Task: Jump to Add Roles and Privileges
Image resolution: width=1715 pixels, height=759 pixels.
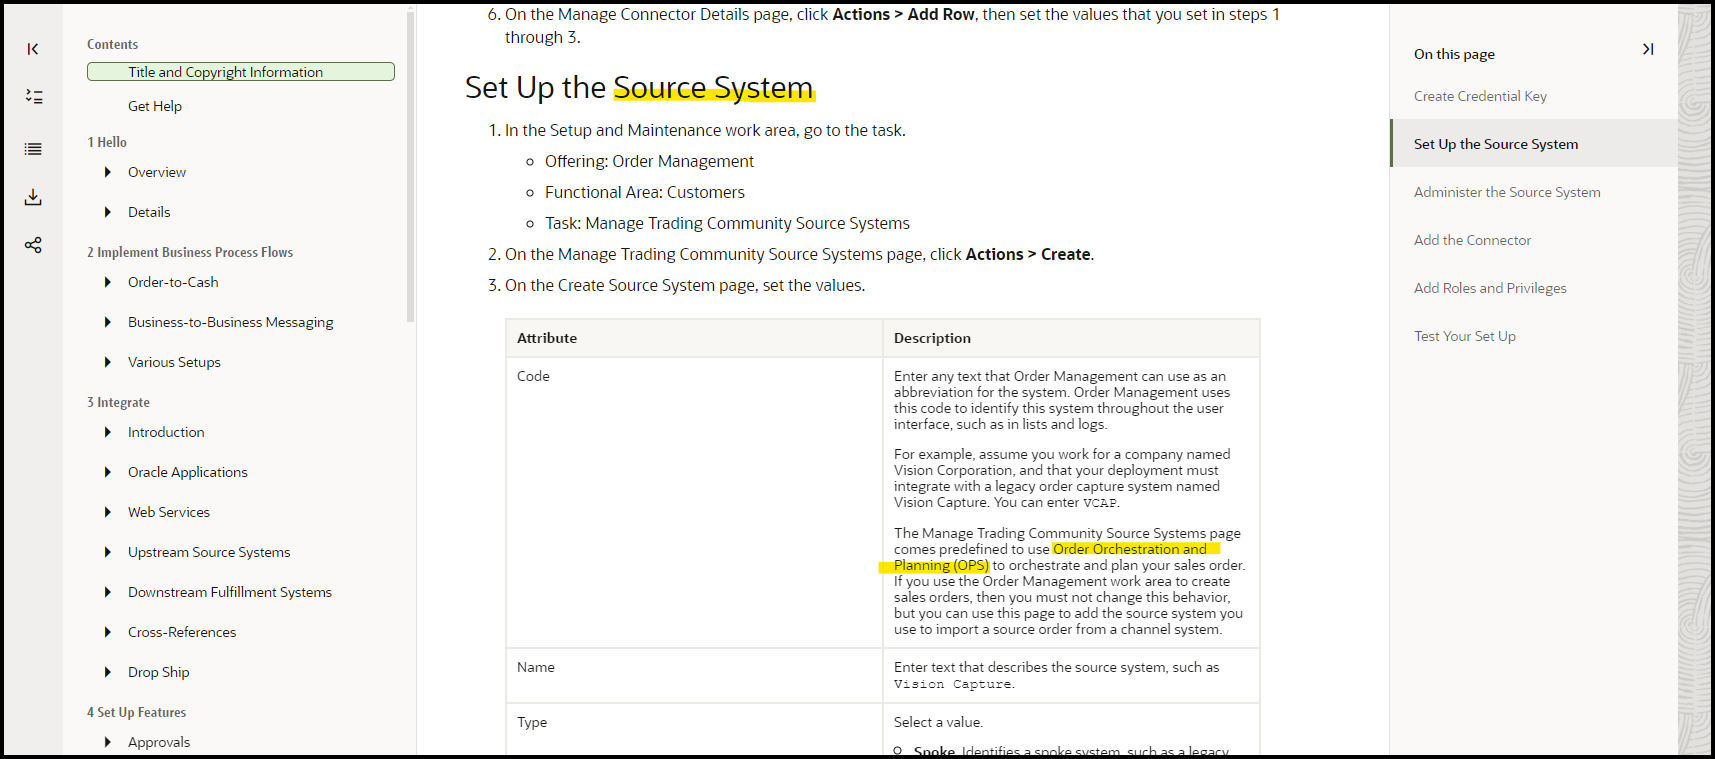Action: (x=1490, y=288)
